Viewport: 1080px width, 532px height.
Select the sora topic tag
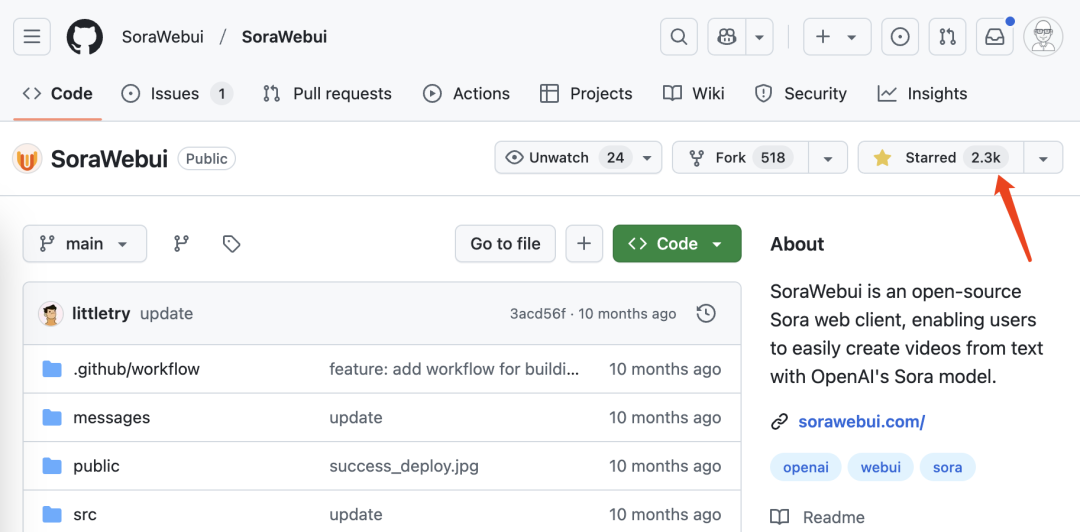[x=948, y=468]
